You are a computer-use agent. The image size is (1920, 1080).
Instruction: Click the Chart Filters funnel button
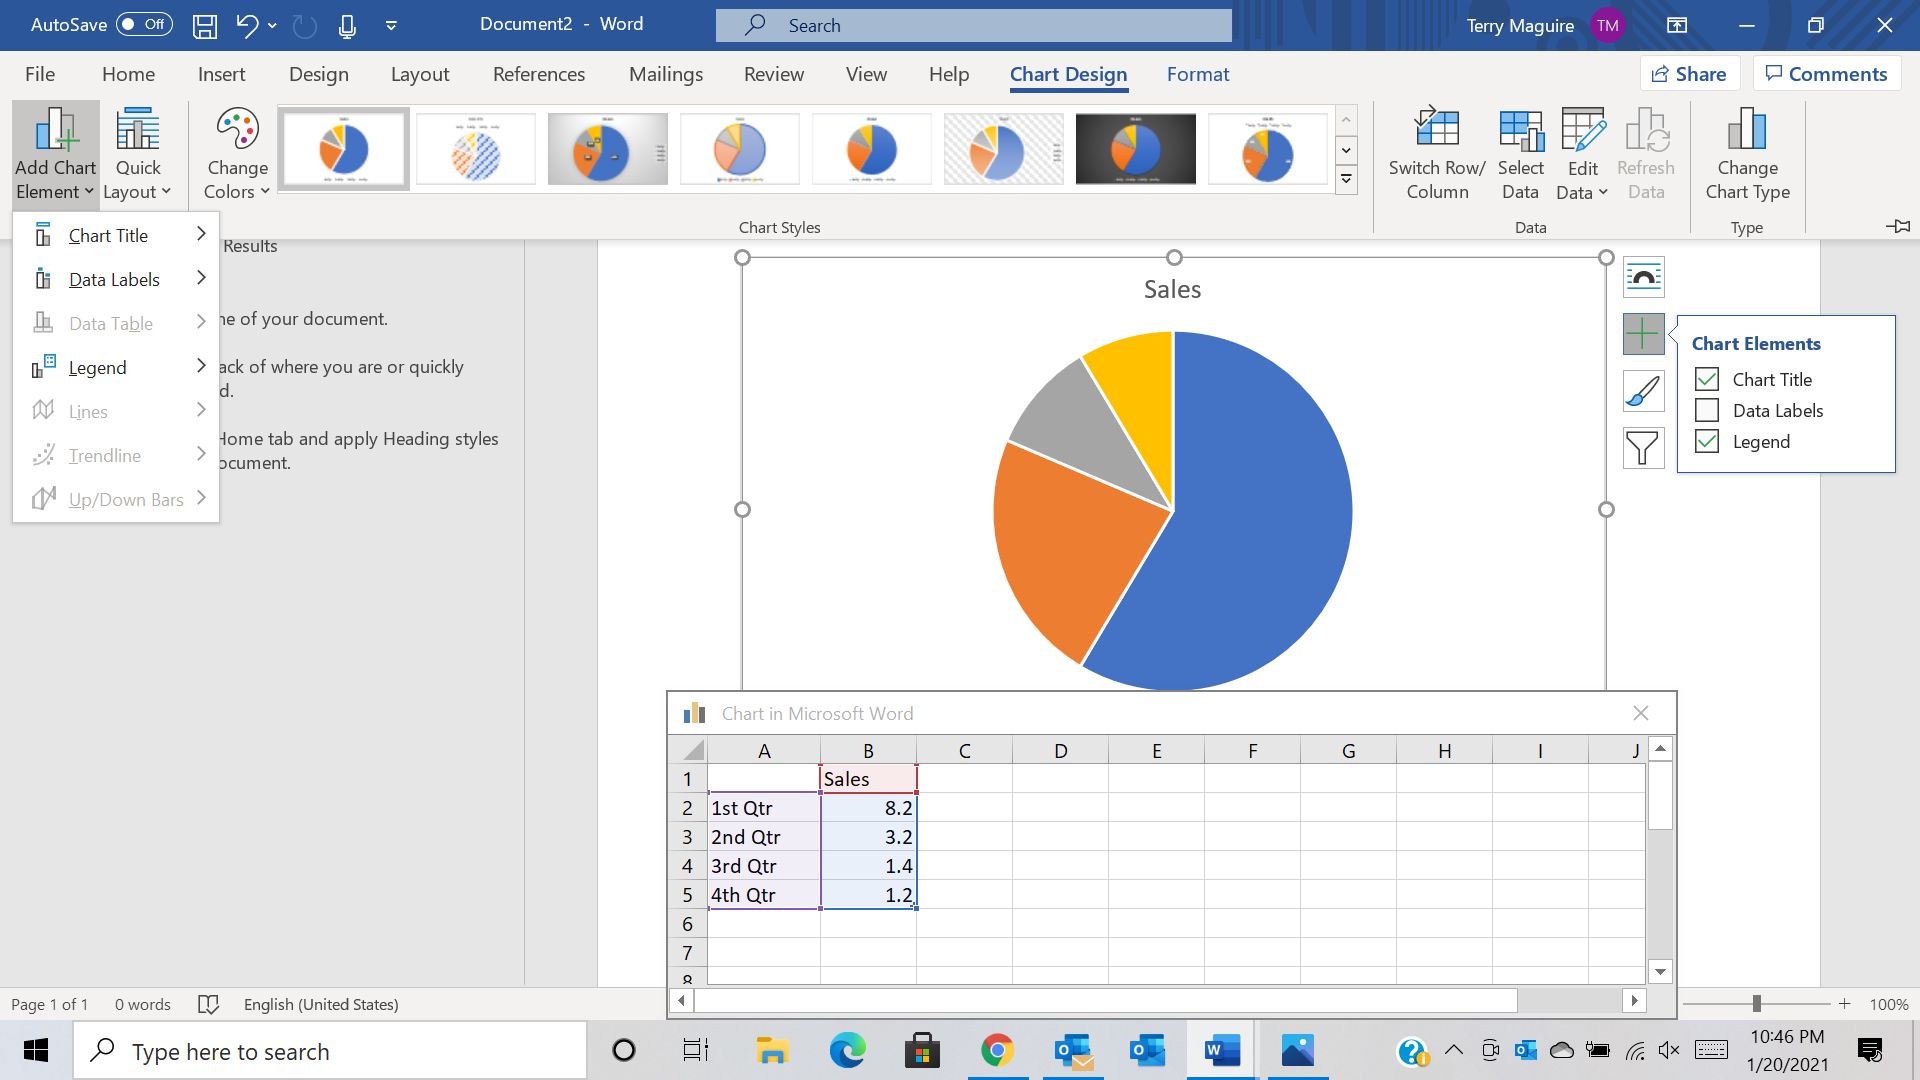coord(1643,448)
